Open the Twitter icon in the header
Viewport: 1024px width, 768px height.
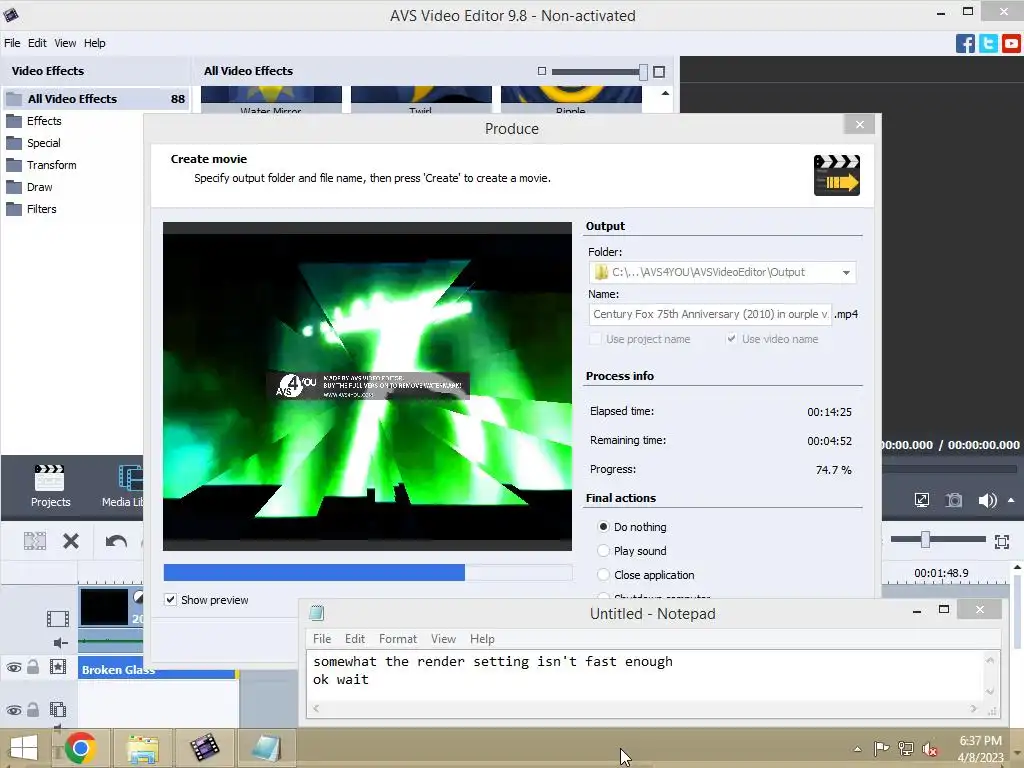tap(988, 44)
